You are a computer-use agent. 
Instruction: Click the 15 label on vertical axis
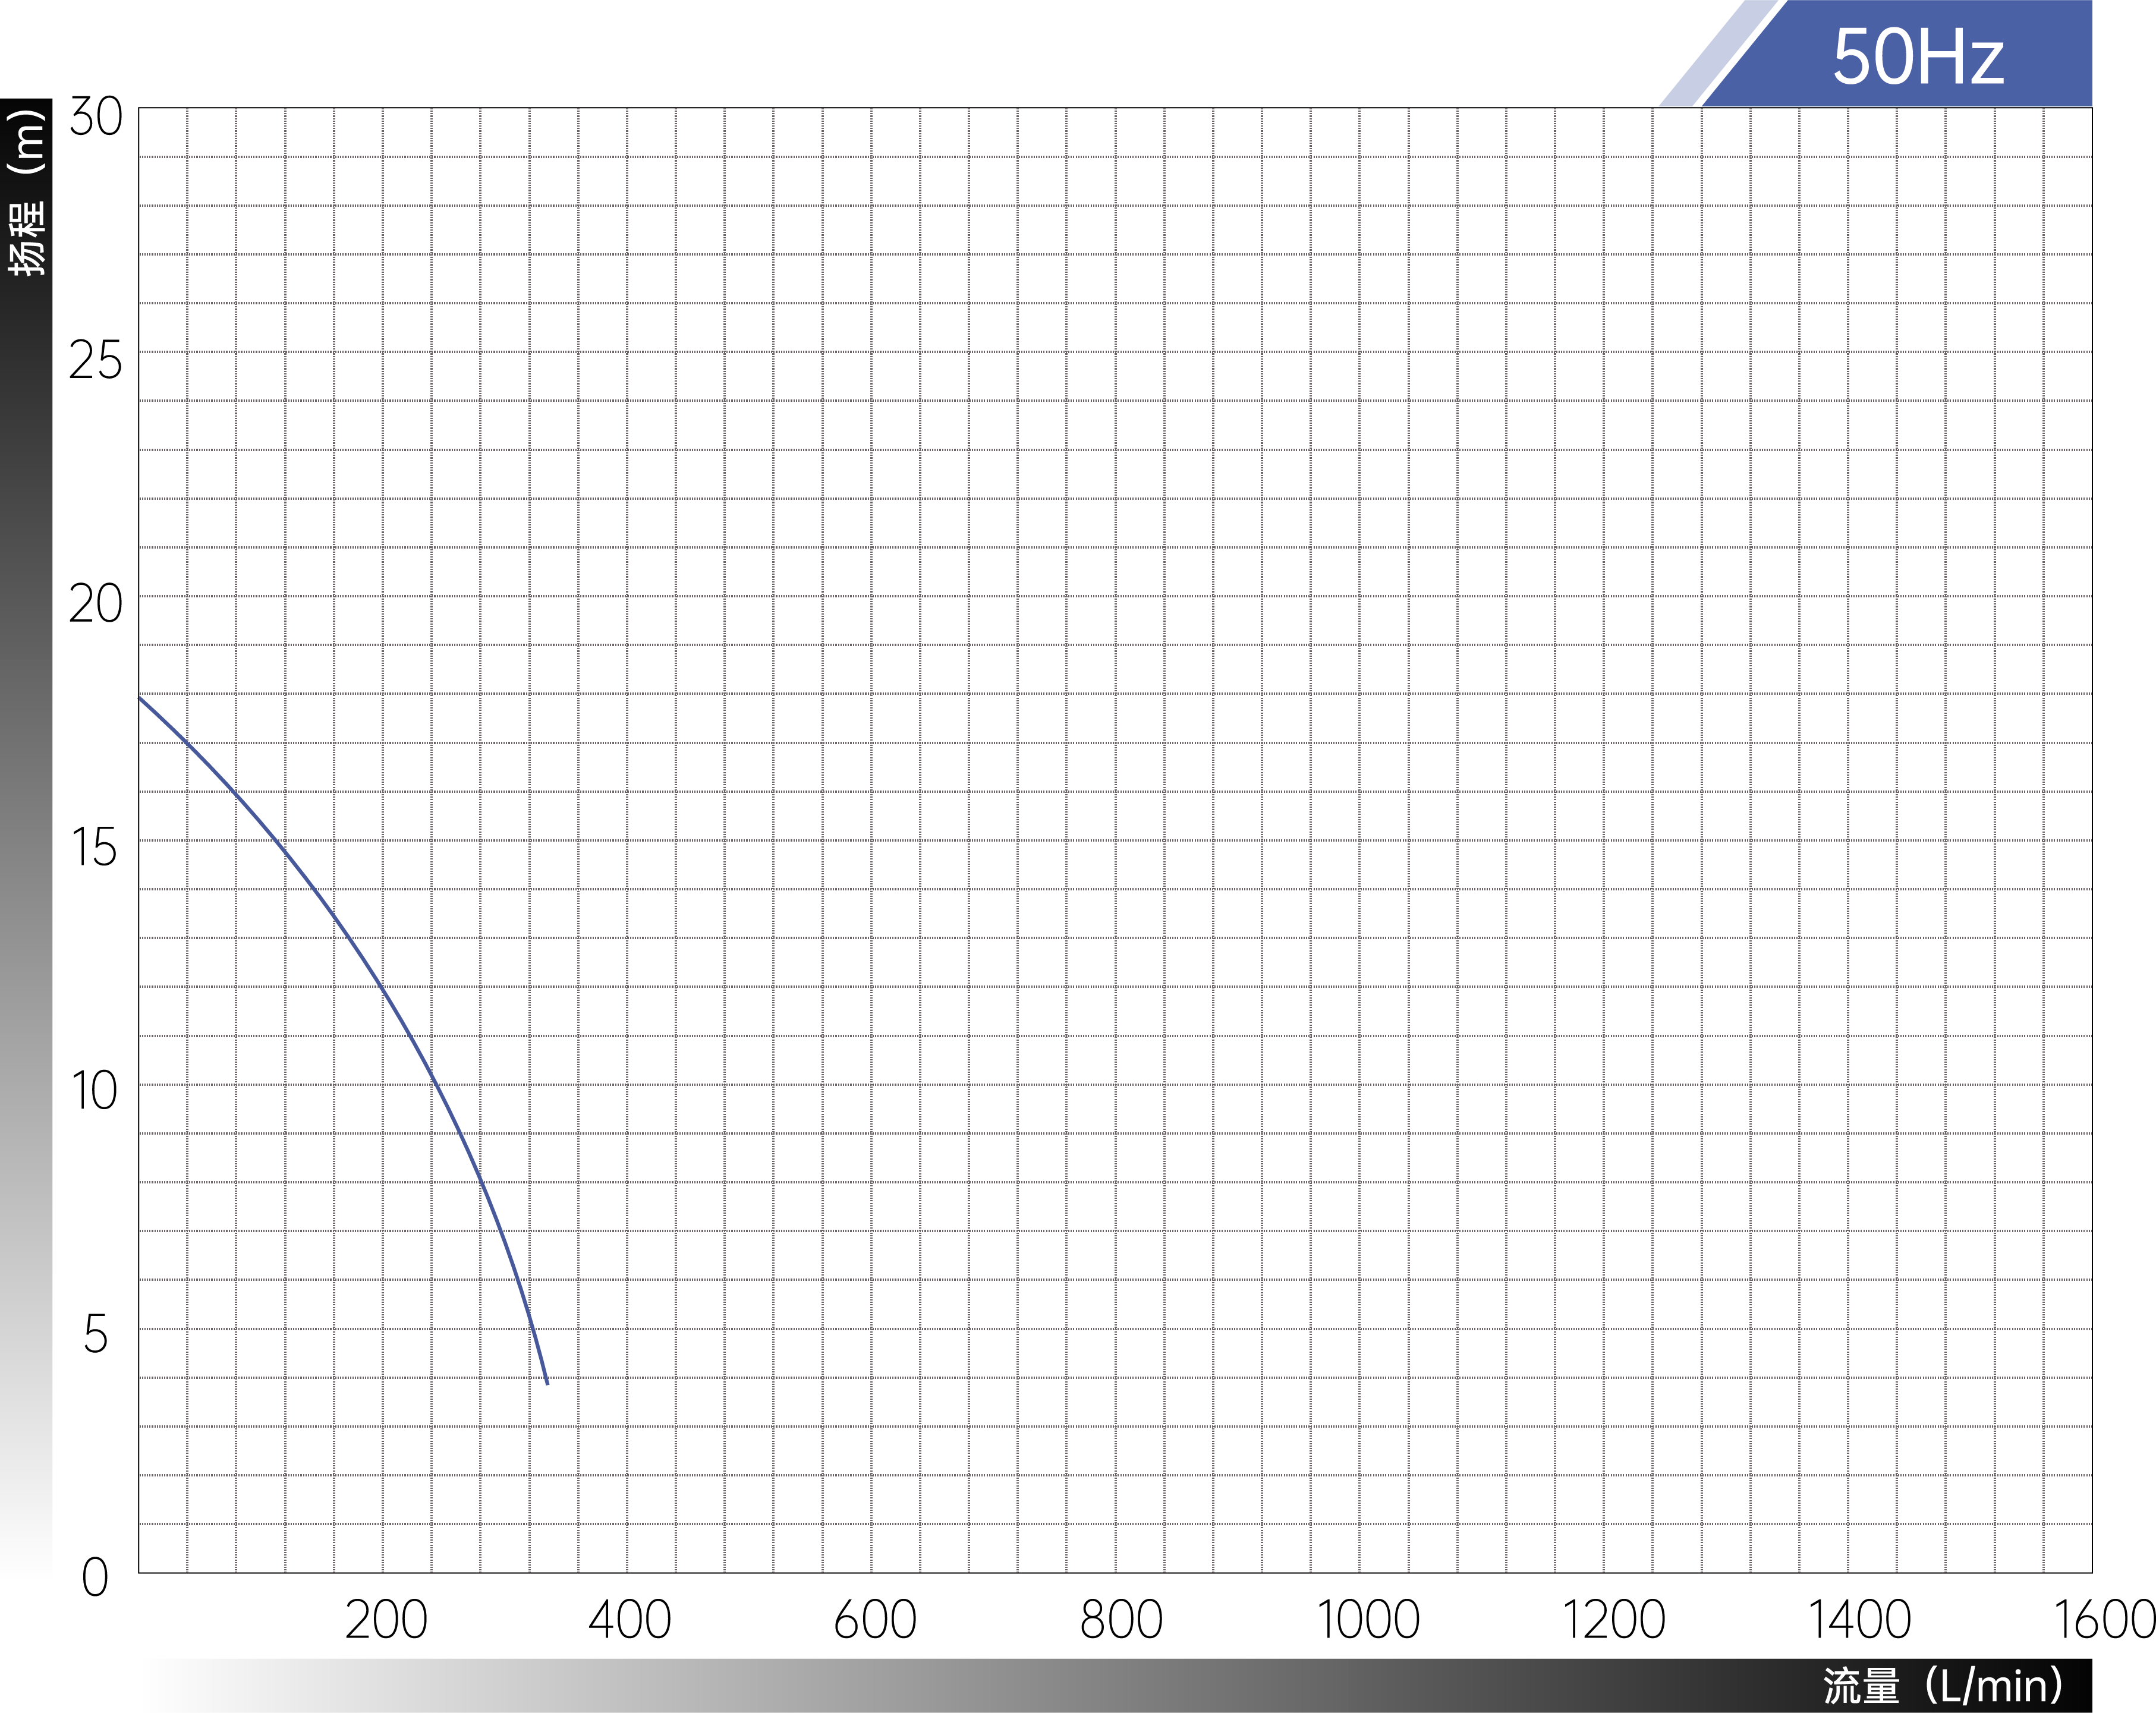(x=94, y=848)
